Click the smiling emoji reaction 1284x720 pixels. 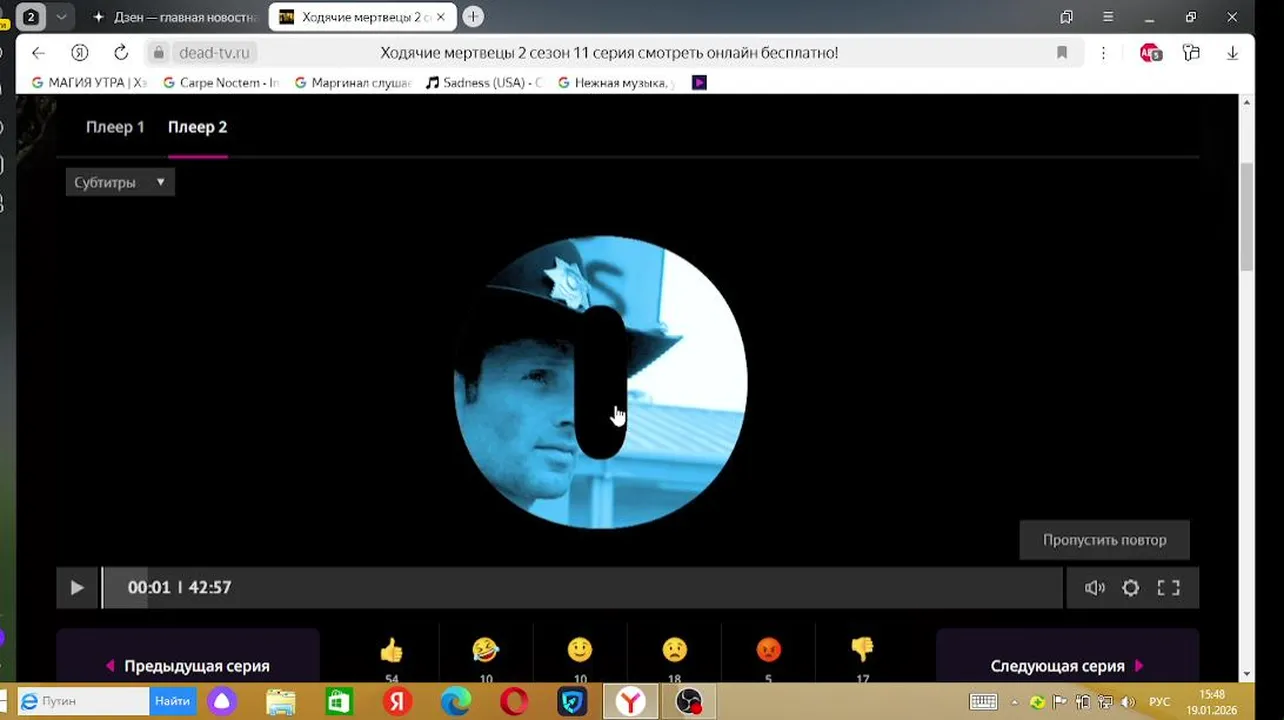[580, 650]
